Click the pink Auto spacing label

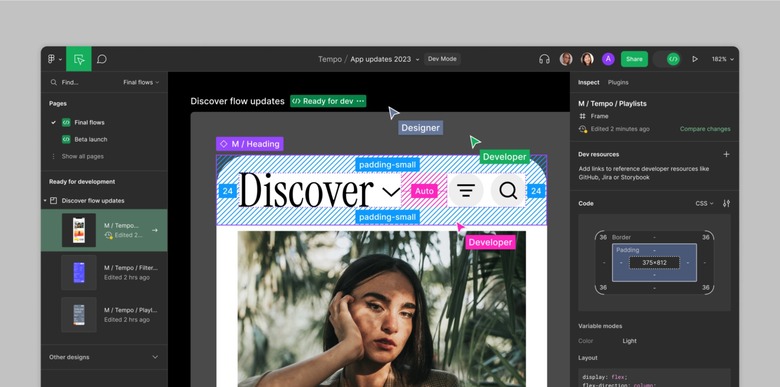click(x=424, y=191)
